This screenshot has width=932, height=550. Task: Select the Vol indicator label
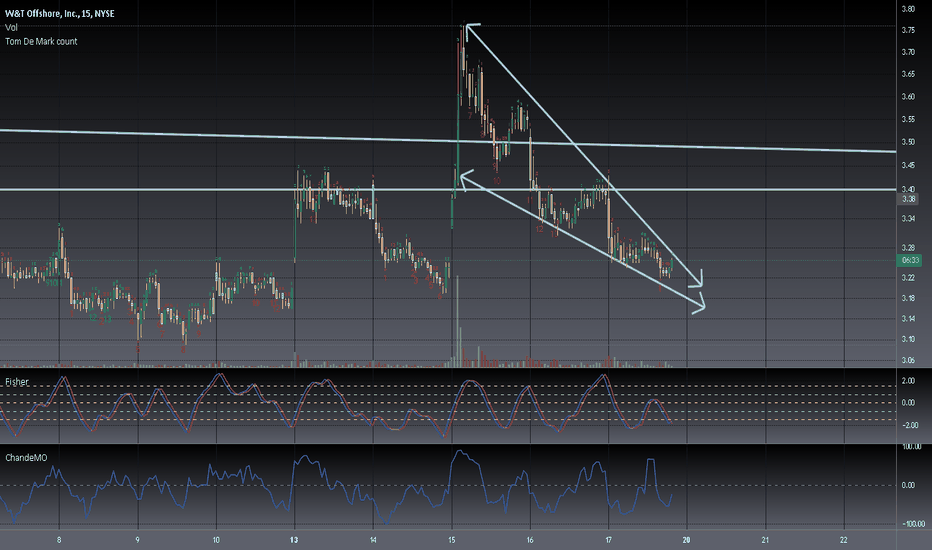[11, 27]
